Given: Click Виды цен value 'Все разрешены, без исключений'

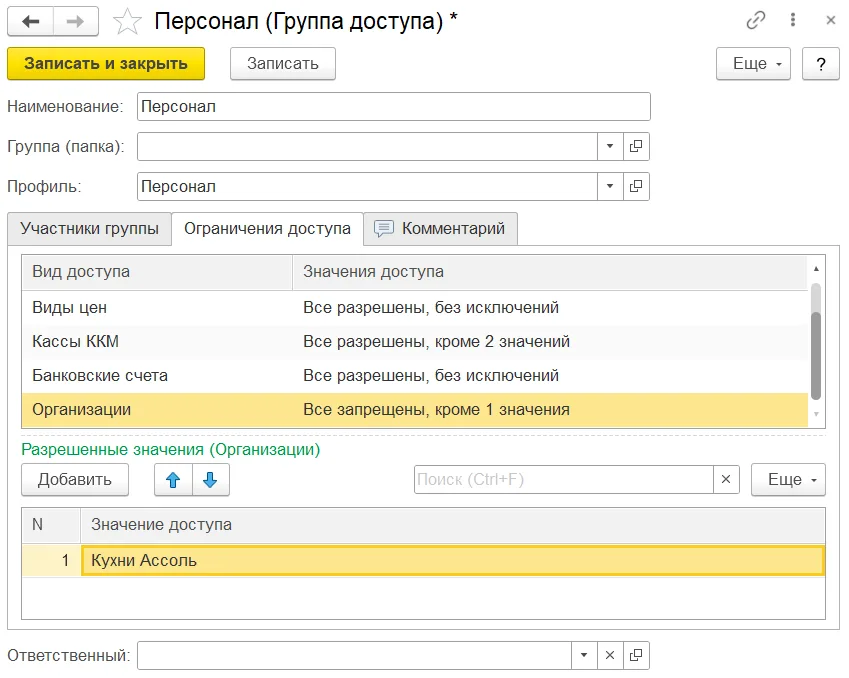Looking at the screenshot, I should point(431,308).
